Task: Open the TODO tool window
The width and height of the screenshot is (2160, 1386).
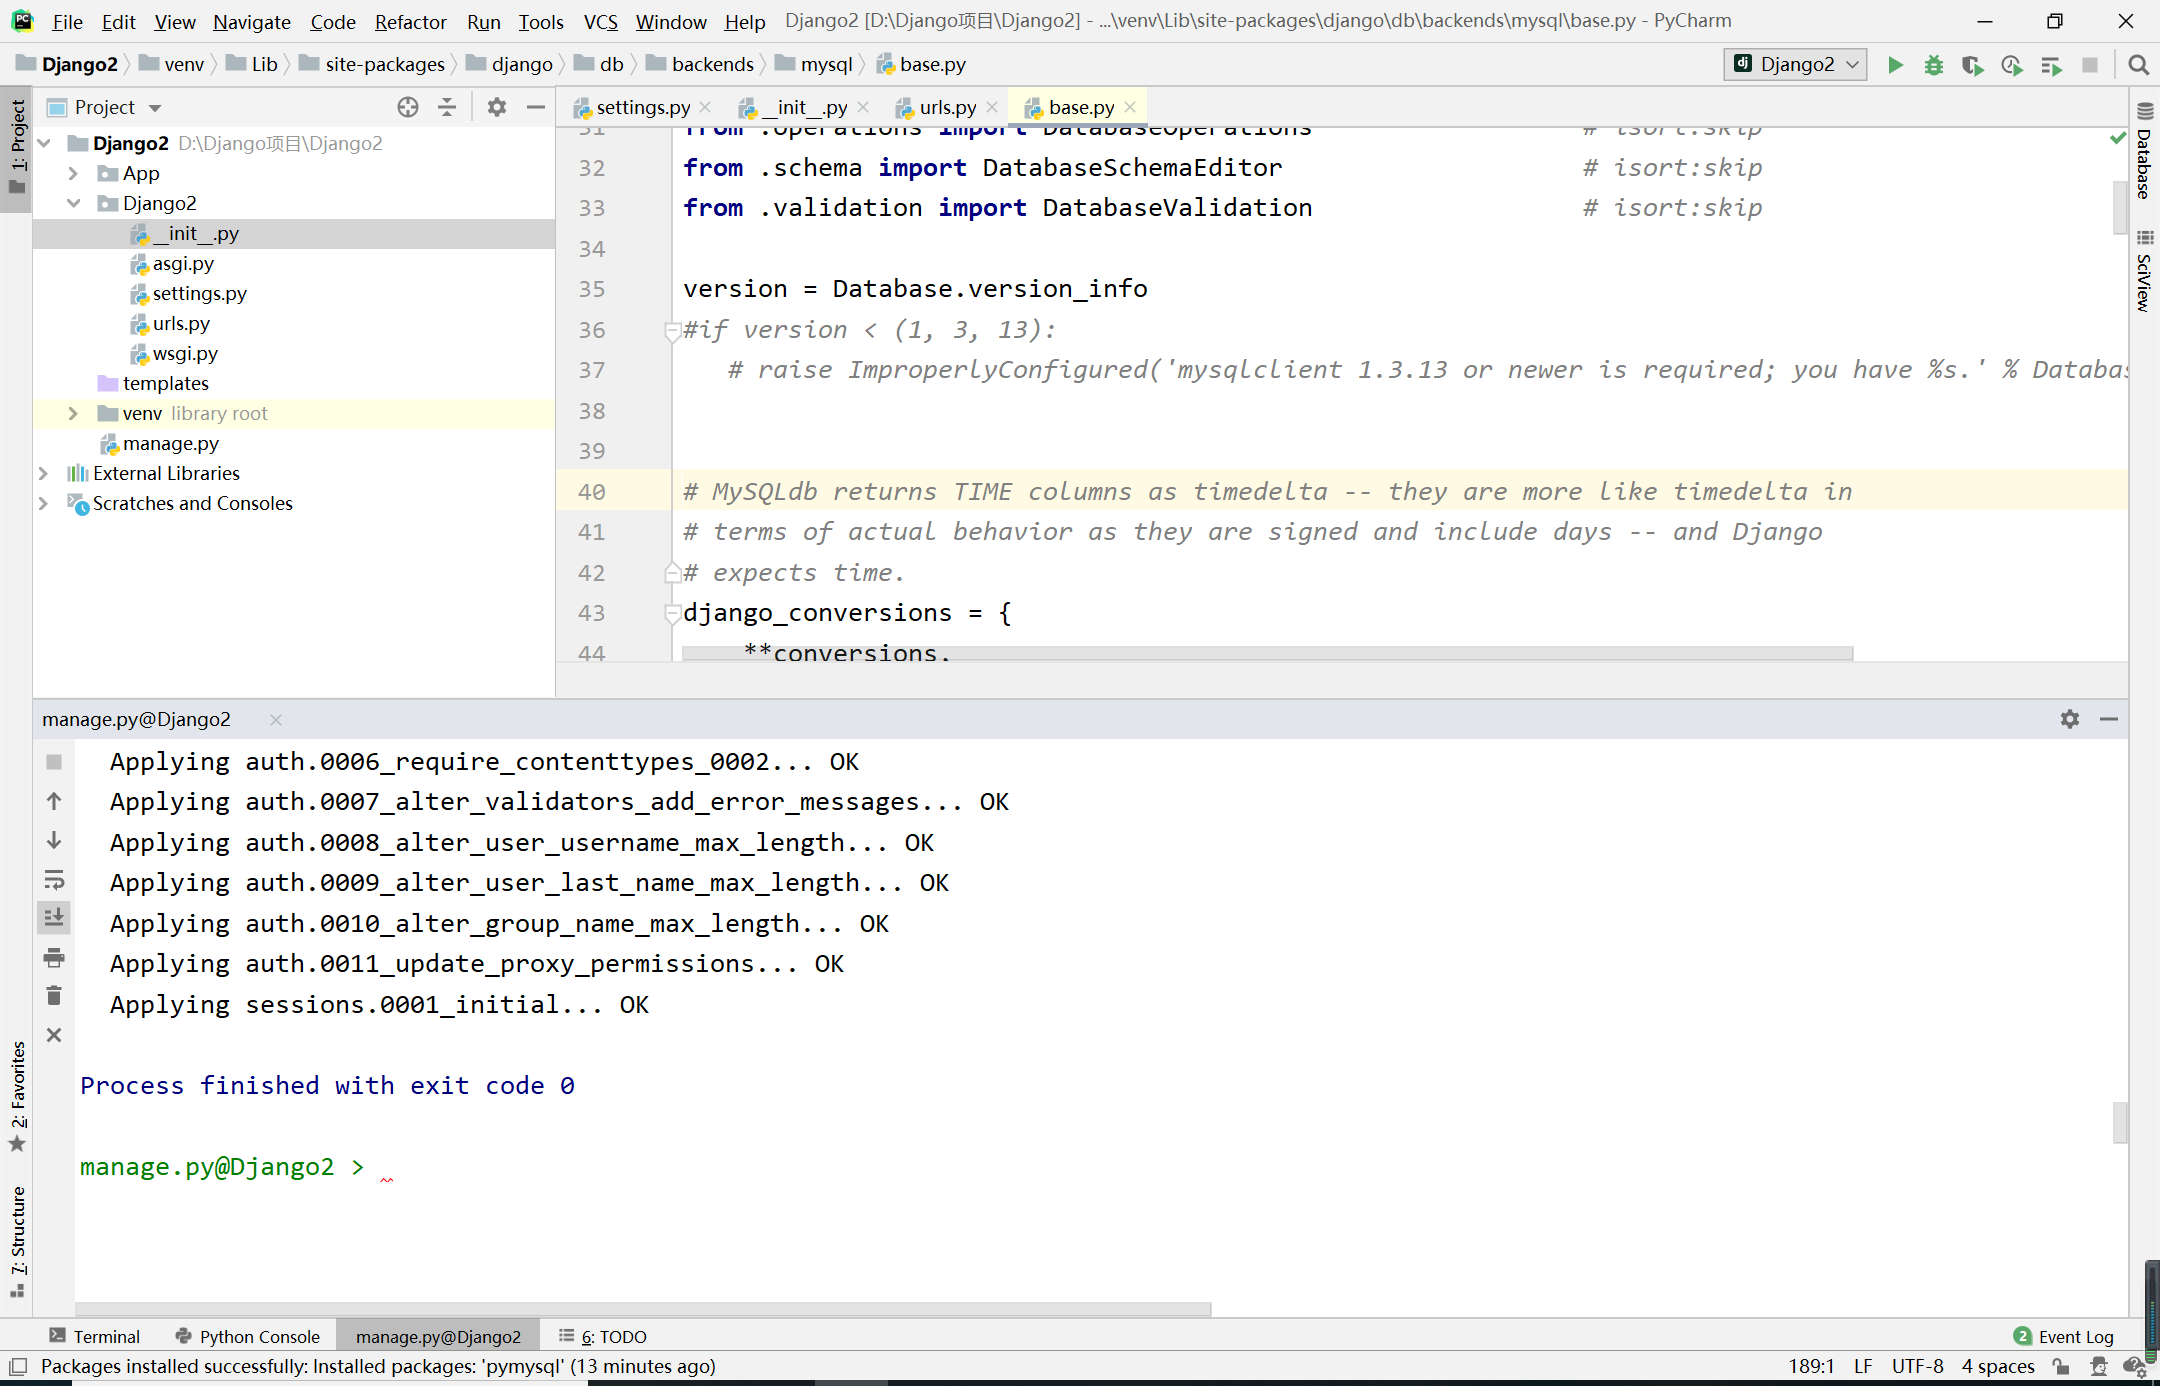Action: pyautogui.click(x=603, y=1337)
